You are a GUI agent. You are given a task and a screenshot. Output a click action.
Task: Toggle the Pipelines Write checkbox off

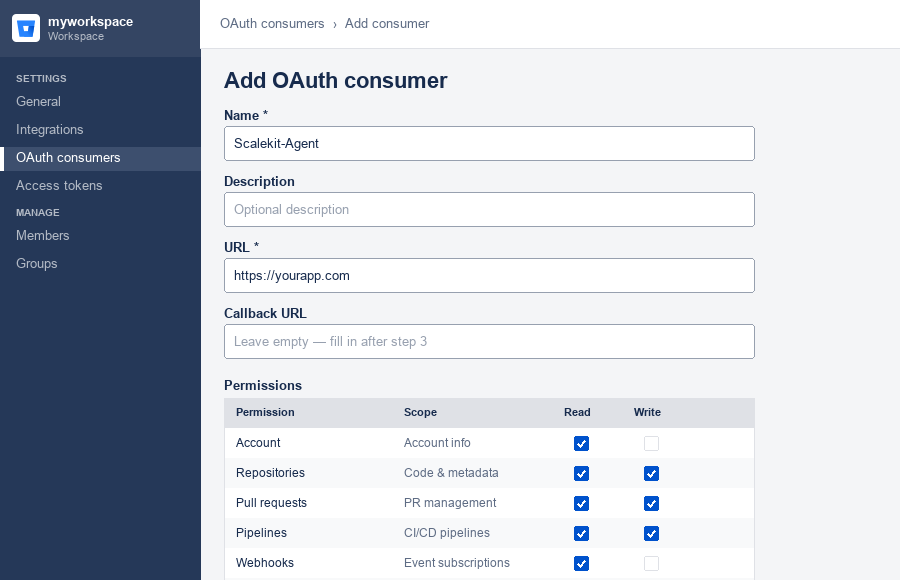(651, 533)
